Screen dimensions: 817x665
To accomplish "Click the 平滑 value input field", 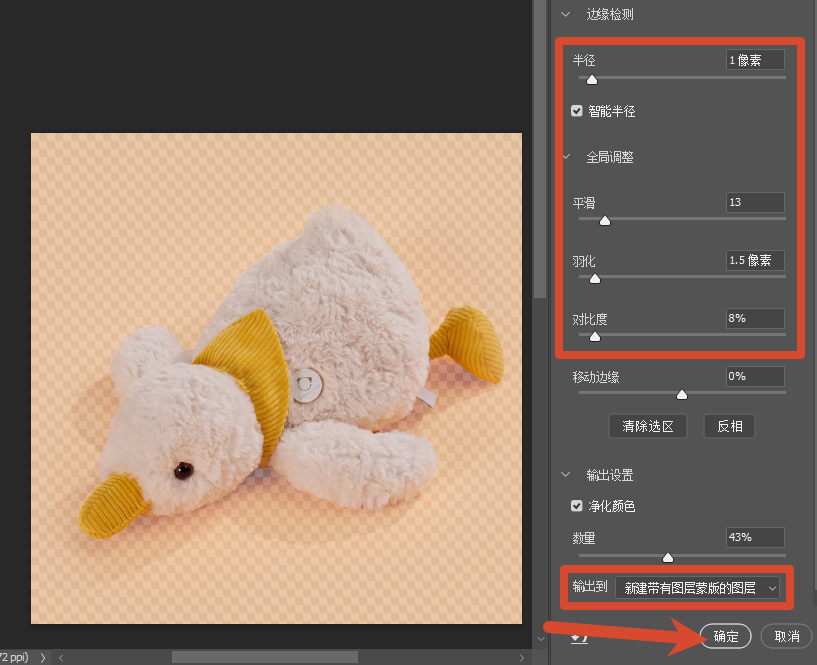I will coord(755,202).
